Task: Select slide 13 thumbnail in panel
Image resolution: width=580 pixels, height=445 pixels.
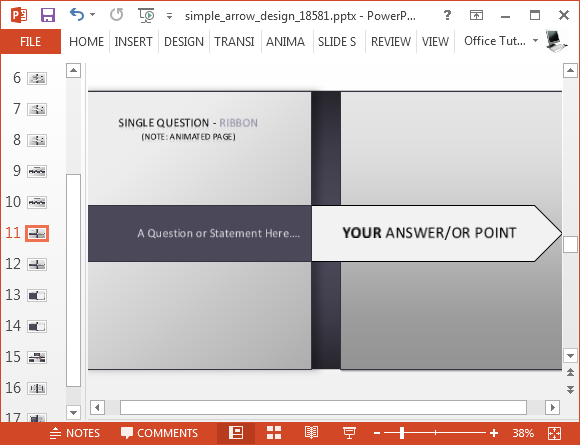Action: [x=37, y=295]
